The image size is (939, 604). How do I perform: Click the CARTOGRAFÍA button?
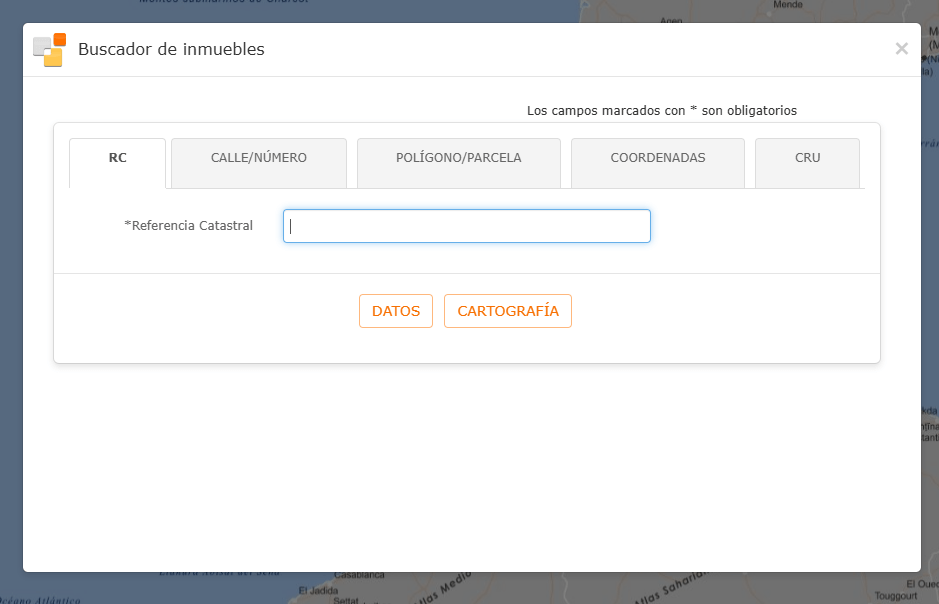[x=507, y=311]
